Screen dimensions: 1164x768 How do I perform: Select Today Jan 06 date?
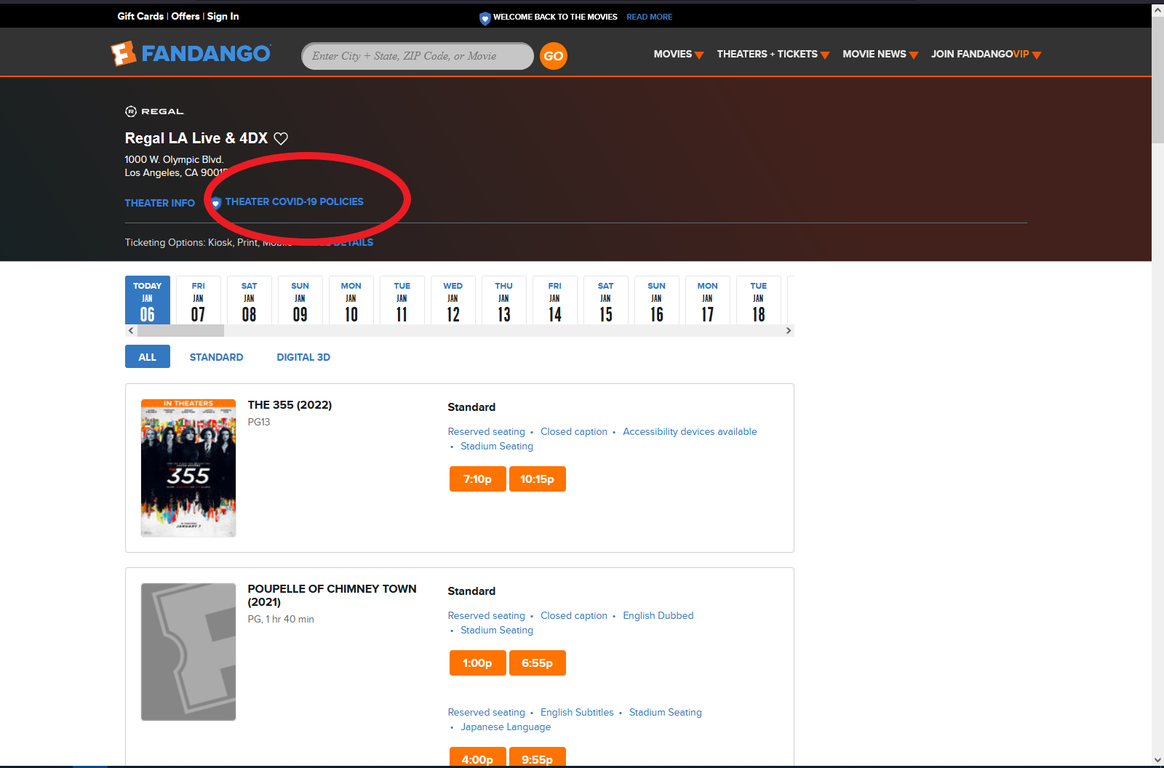point(147,300)
